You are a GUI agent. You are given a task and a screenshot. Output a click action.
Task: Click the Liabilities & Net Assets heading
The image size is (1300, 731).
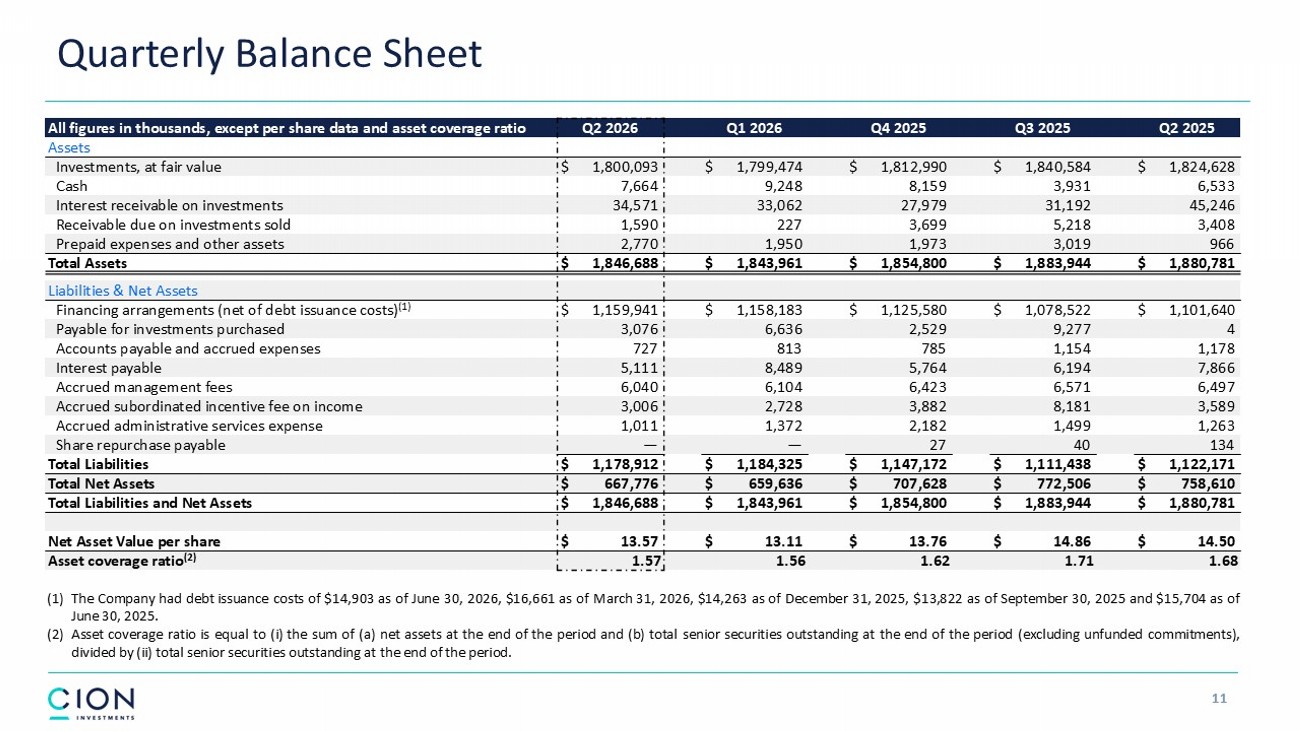tap(123, 291)
